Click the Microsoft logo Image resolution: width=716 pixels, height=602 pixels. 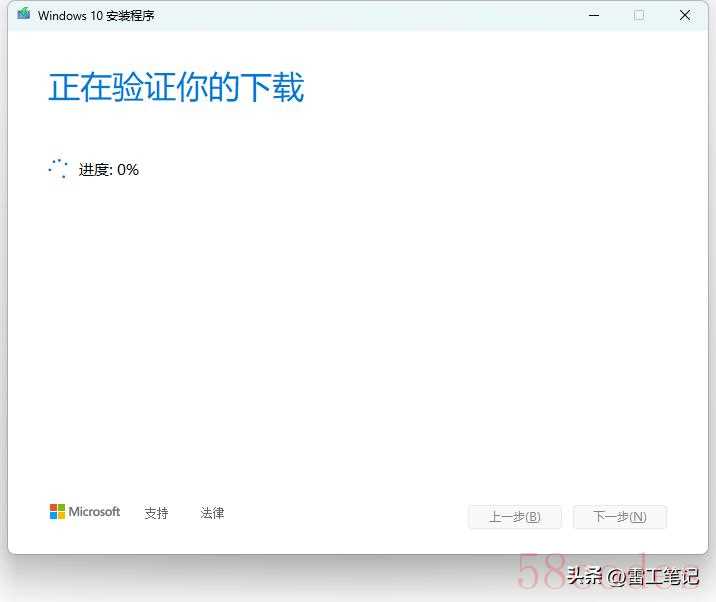coord(85,512)
